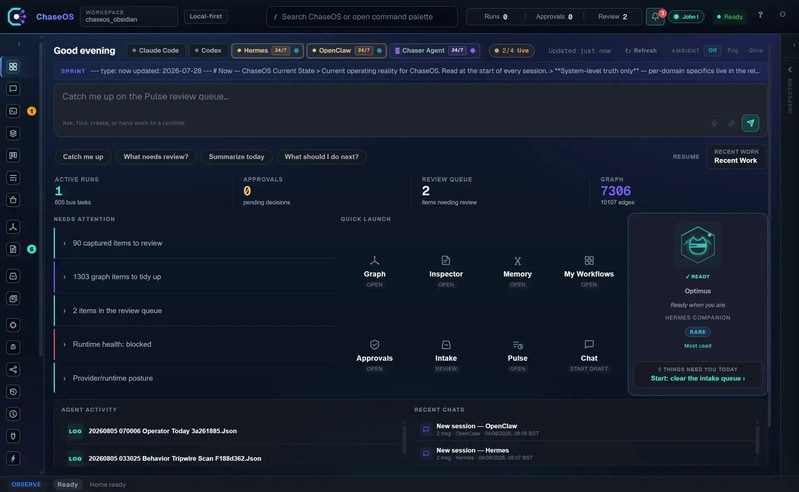
Task: Open the Inspector panel chevron on right edge
Action: (790, 69)
